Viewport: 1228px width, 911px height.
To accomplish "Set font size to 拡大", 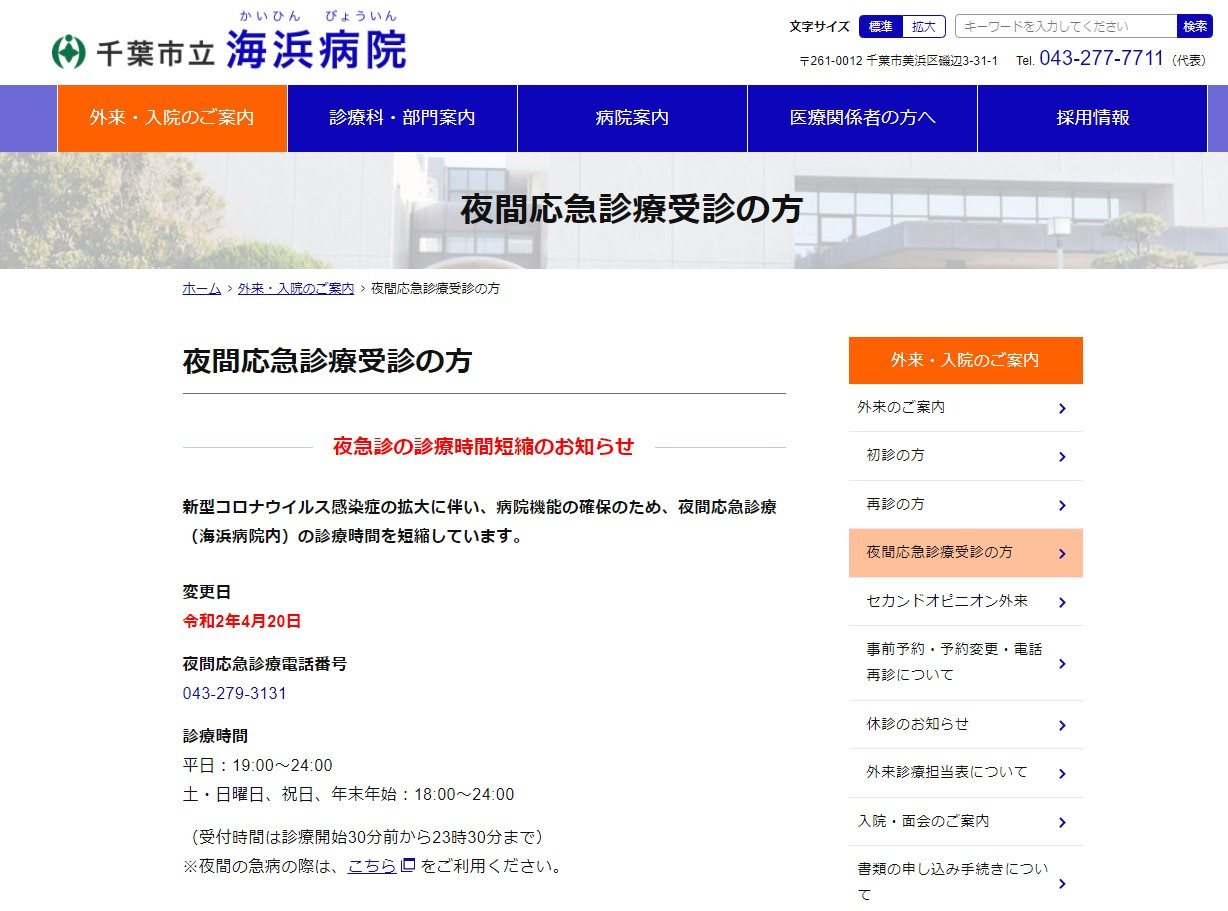I will [x=924, y=27].
